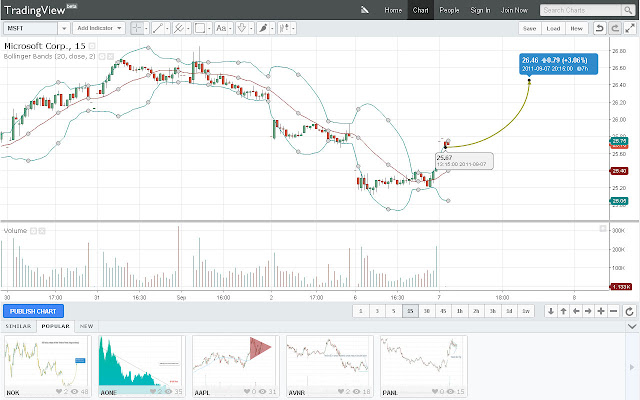Viewport: 640px width, 400px height.
Task: Expand text tool options arrow
Action: point(230,28)
